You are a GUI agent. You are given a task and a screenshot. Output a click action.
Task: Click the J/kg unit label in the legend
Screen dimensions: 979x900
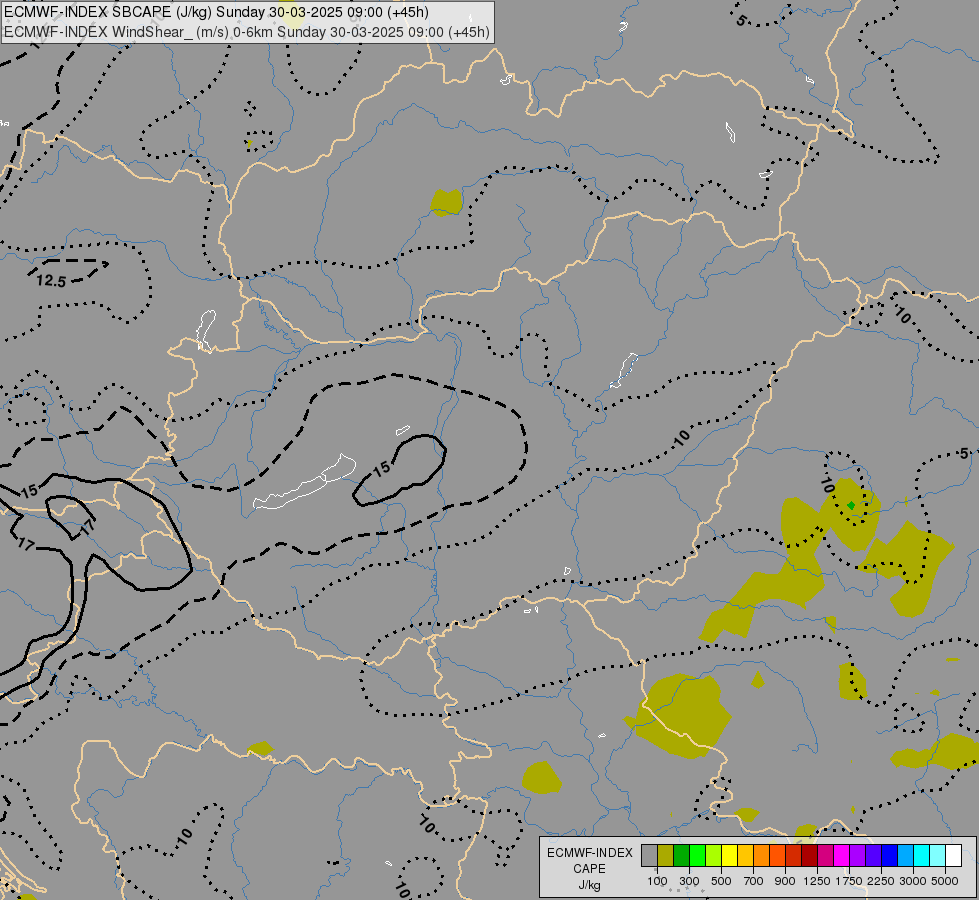click(x=589, y=885)
